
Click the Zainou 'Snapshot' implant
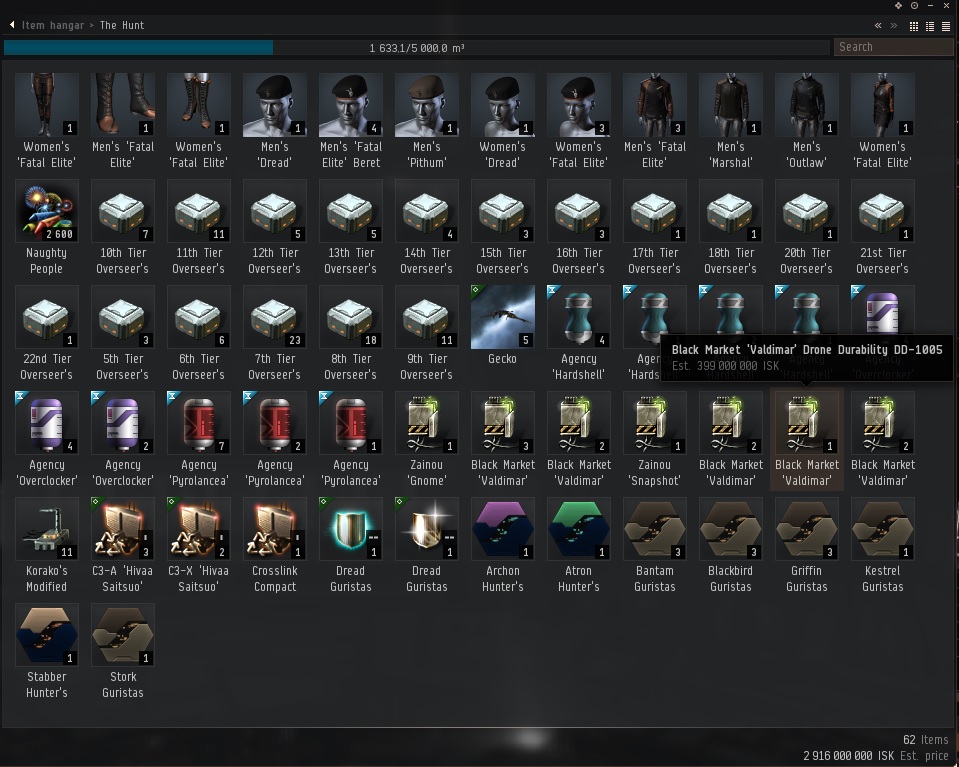click(654, 439)
